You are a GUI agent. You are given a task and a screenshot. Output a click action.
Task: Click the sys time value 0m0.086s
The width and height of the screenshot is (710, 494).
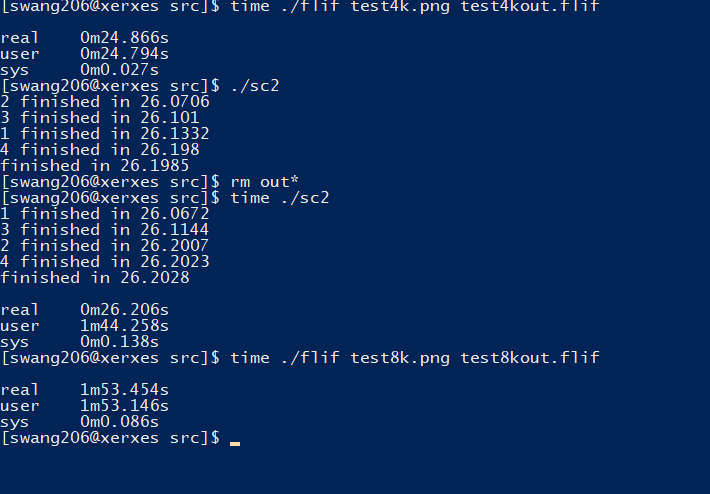pos(119,422)
